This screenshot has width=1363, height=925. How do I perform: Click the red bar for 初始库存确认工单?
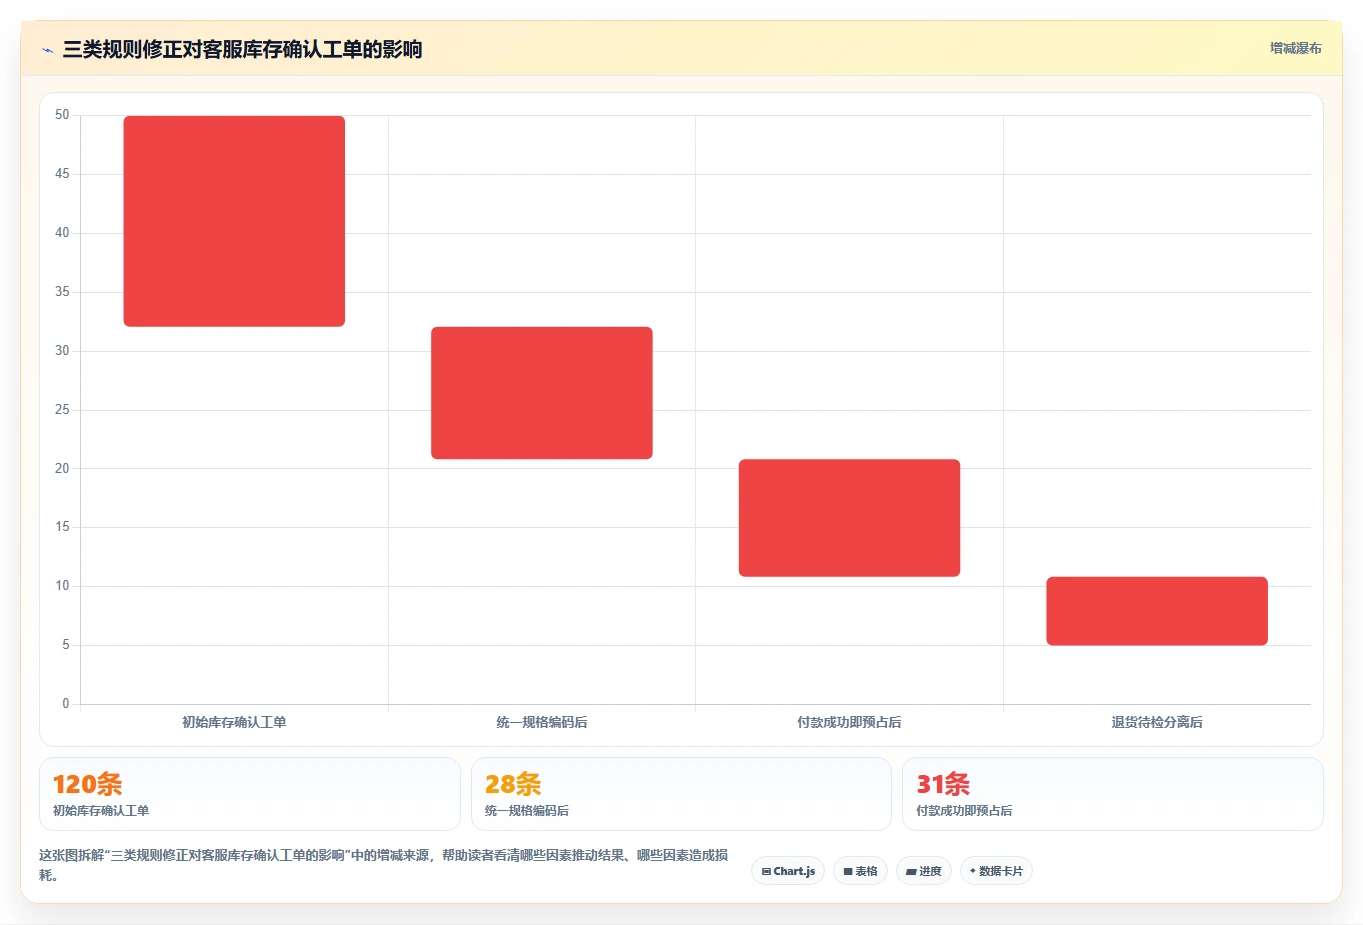click(234, 221)
